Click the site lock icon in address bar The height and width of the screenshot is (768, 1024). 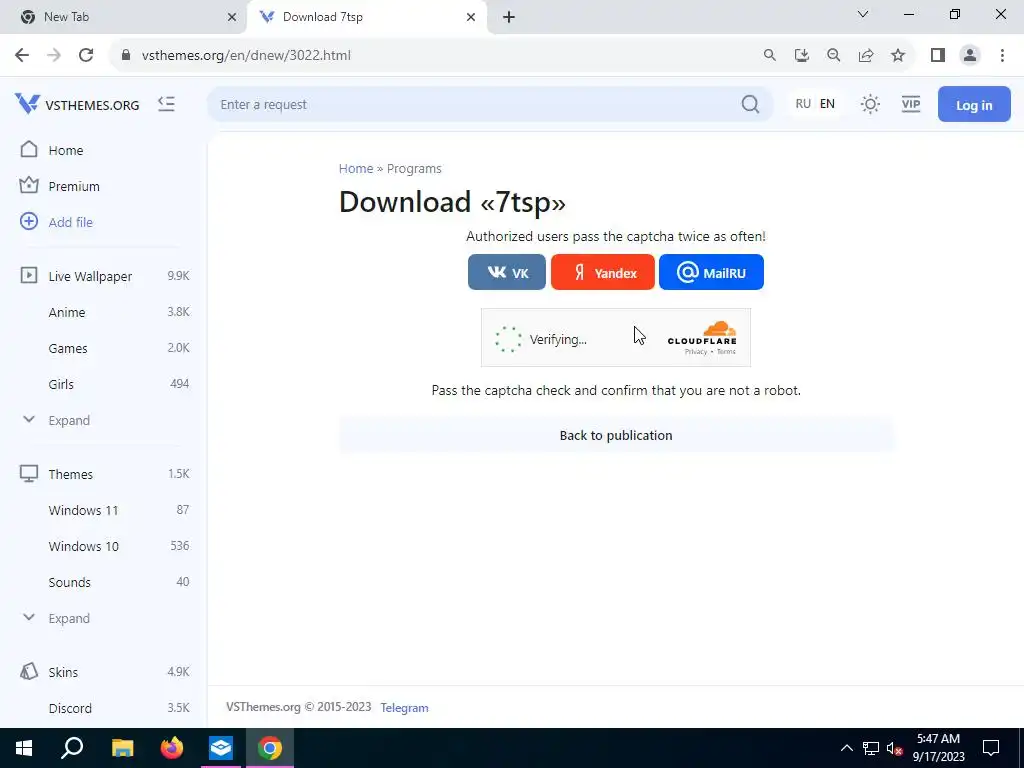(126, 55)
